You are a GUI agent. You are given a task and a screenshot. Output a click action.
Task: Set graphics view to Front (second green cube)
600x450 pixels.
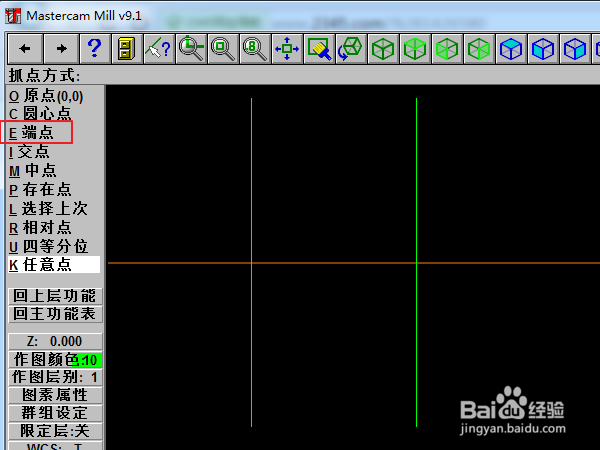(x=415, y=49)
